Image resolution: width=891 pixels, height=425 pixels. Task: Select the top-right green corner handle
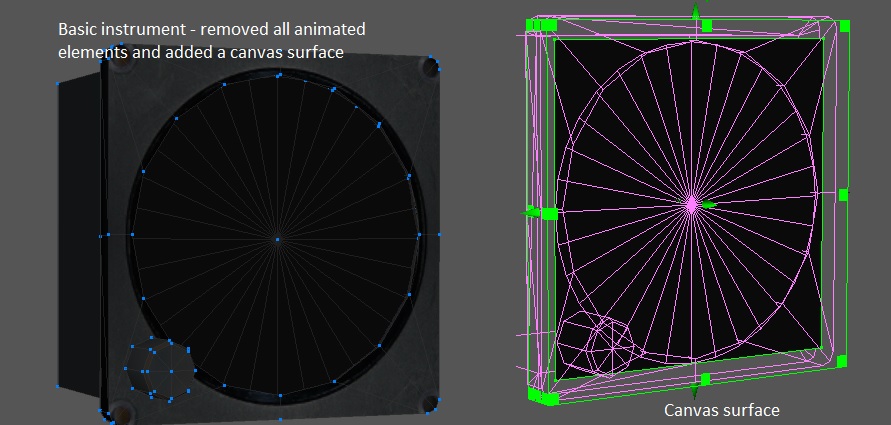pos(846,24)
